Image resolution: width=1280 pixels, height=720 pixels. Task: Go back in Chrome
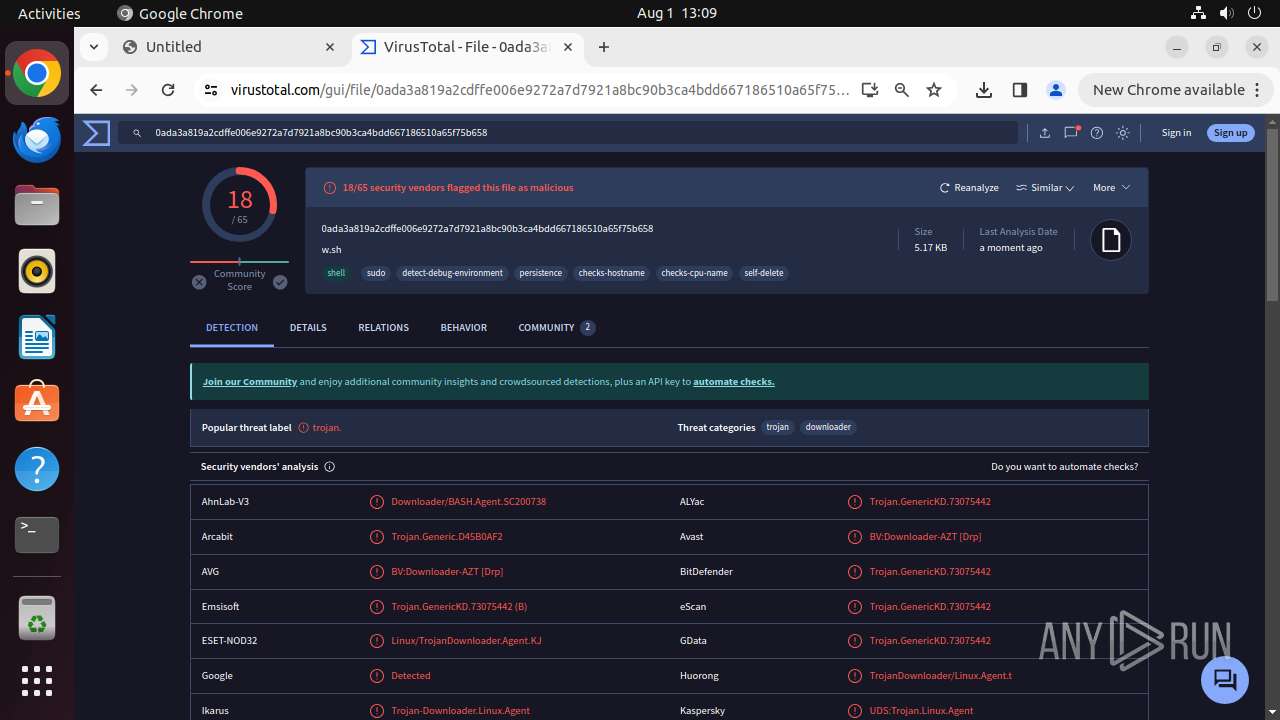click(x=96, y=90)
